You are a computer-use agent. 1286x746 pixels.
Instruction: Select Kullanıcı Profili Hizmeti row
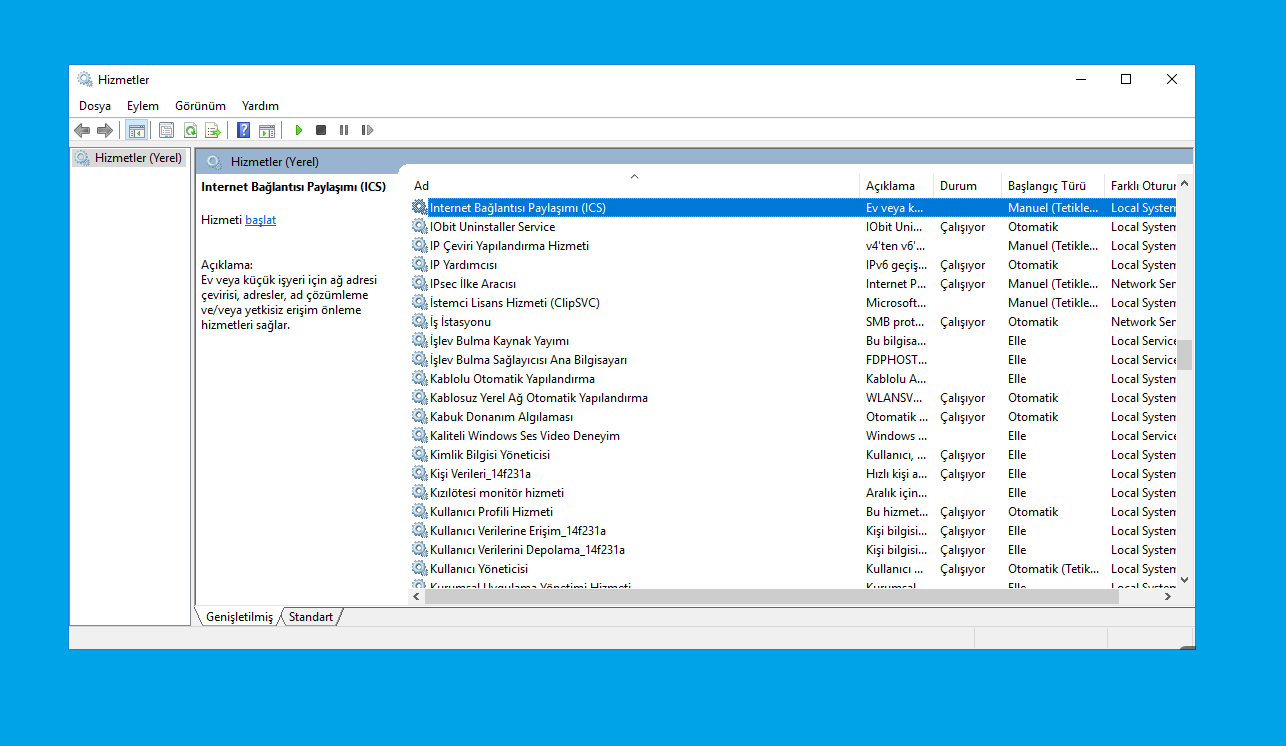pos(793,512)
